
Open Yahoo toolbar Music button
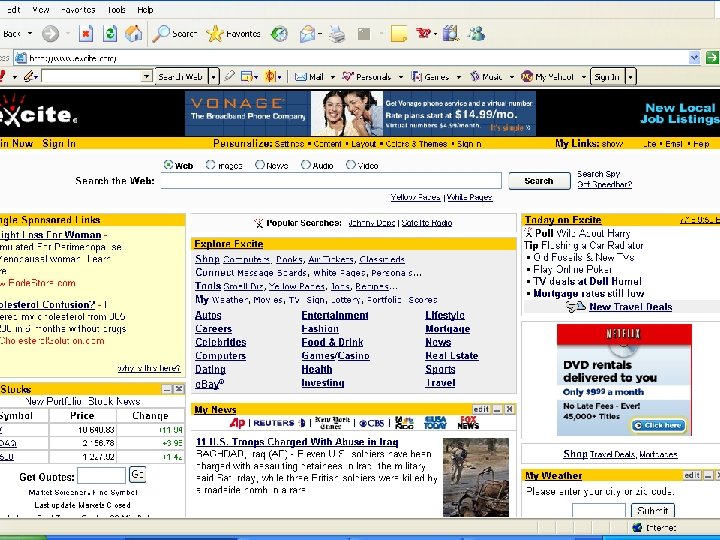(486, 77)
